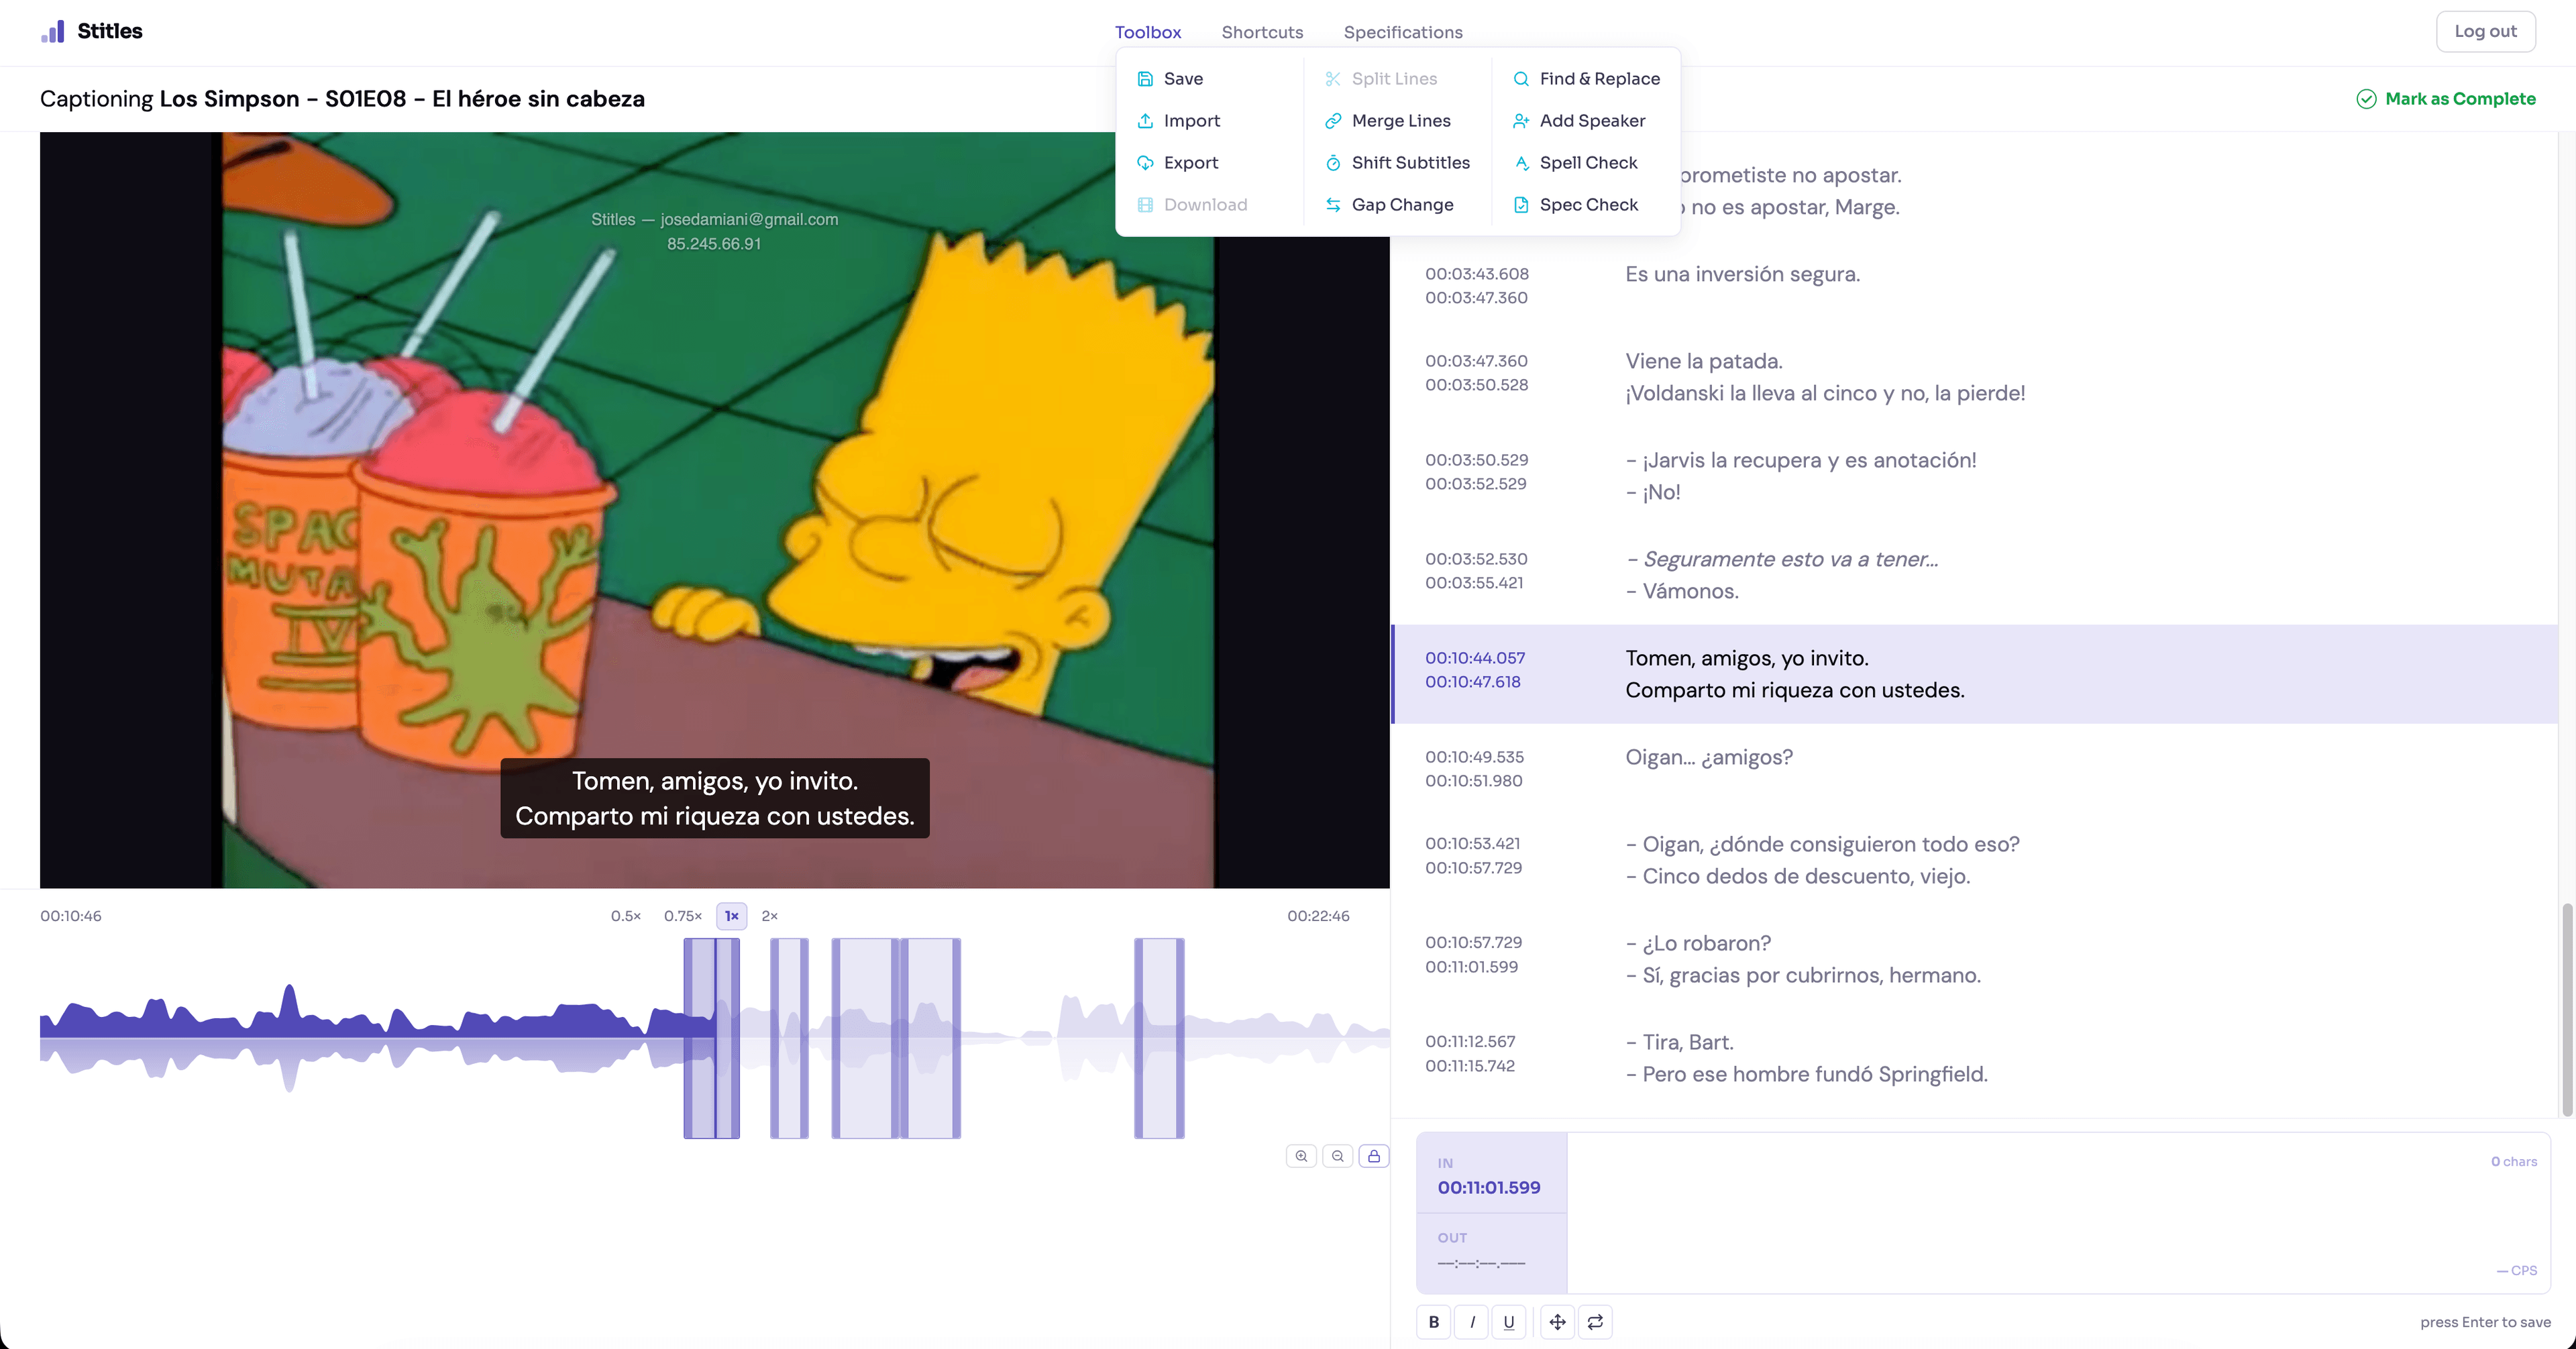Click timestamp 00:11:12.567

(1470, 1042)
